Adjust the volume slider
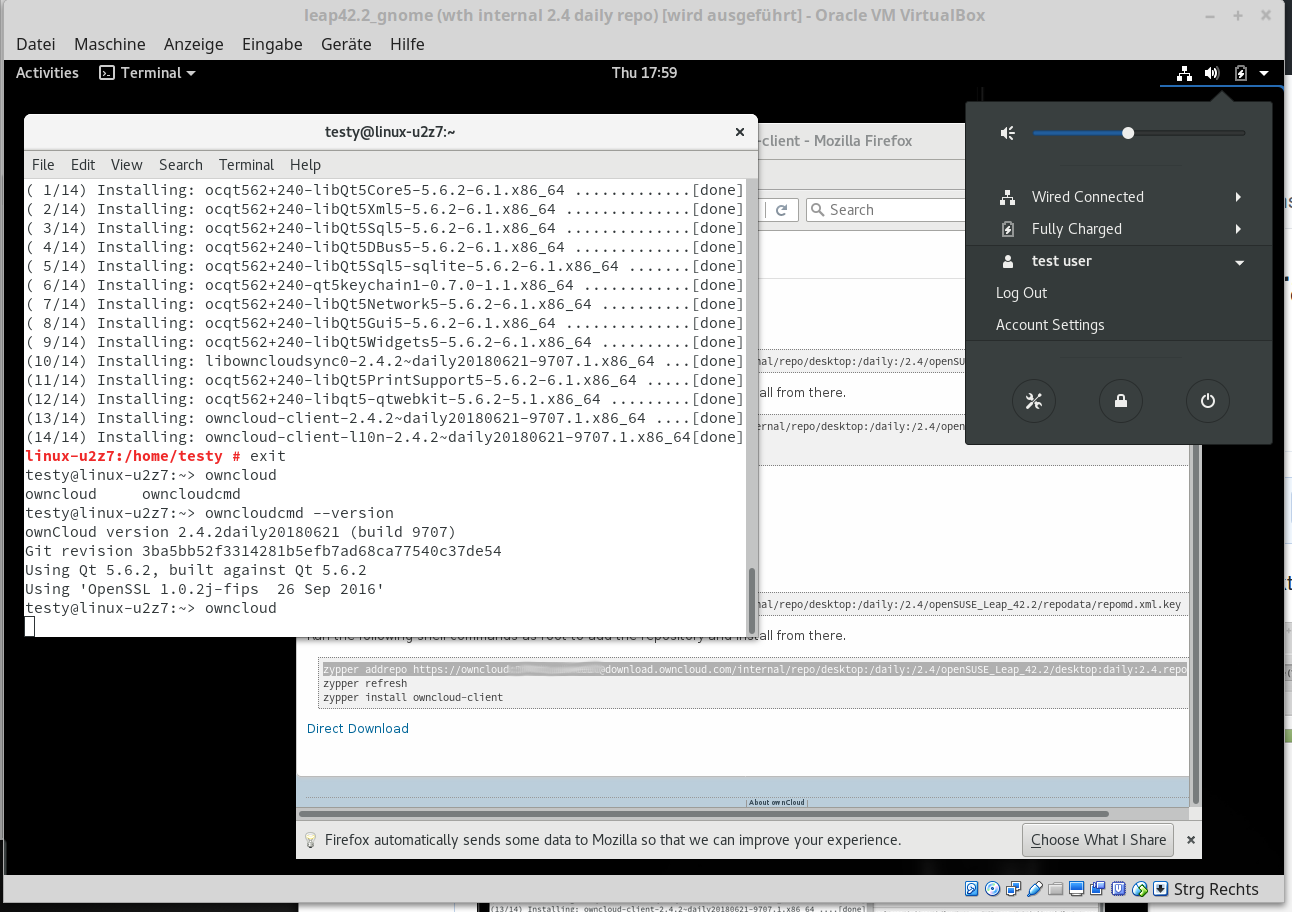This screenshot has width=1292, height=912. point(1128,132)
